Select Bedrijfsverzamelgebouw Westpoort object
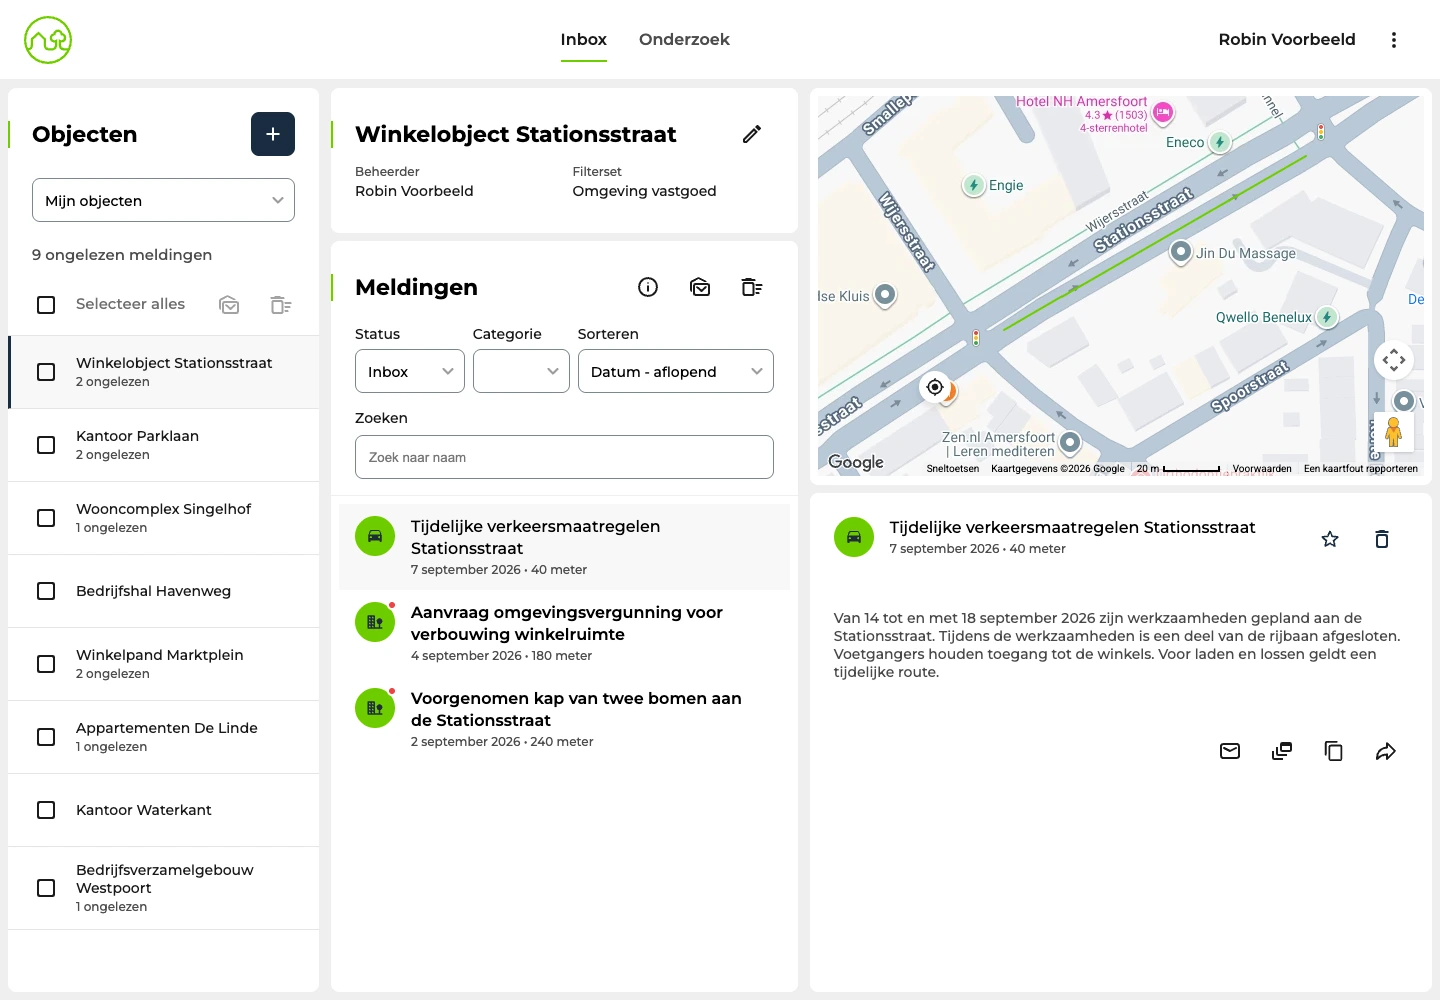The height and width of the screenshot is (1000, 1440). click(164, 888)
